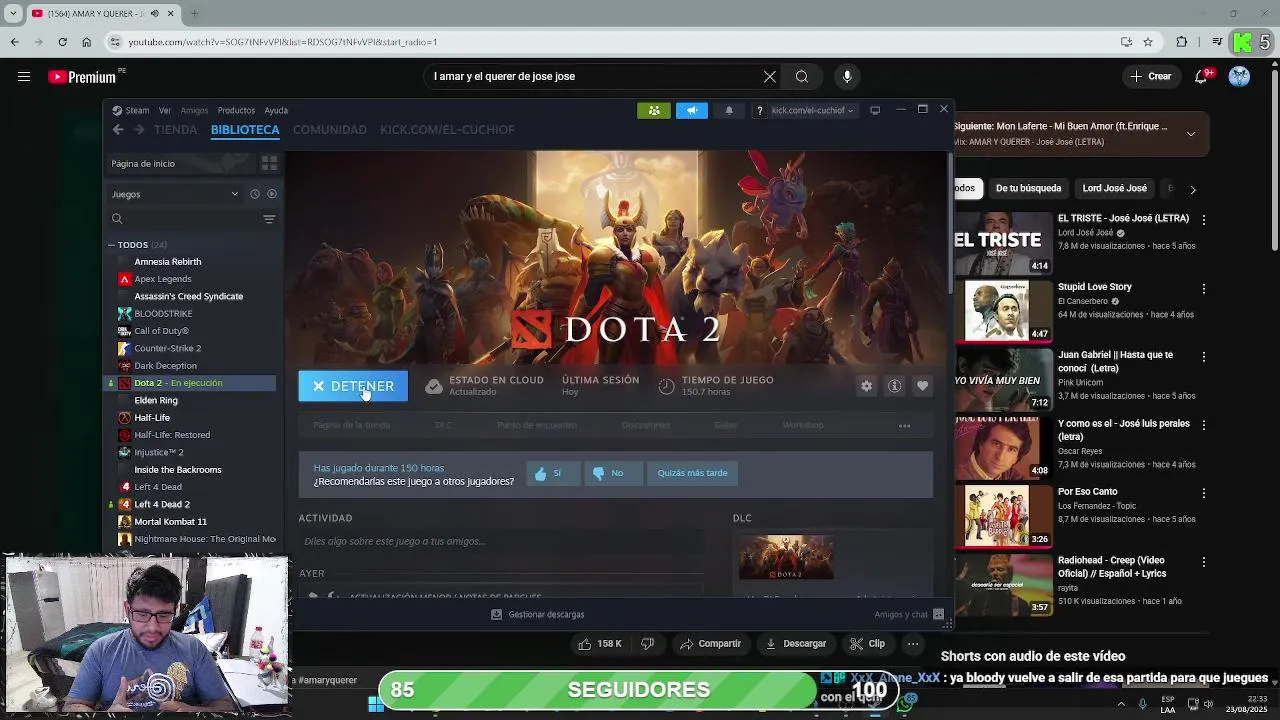The width and height of the screenshot is (1280, 720).
Task: Select Mortal Kombat 11 in library
Action: (170, 522)
